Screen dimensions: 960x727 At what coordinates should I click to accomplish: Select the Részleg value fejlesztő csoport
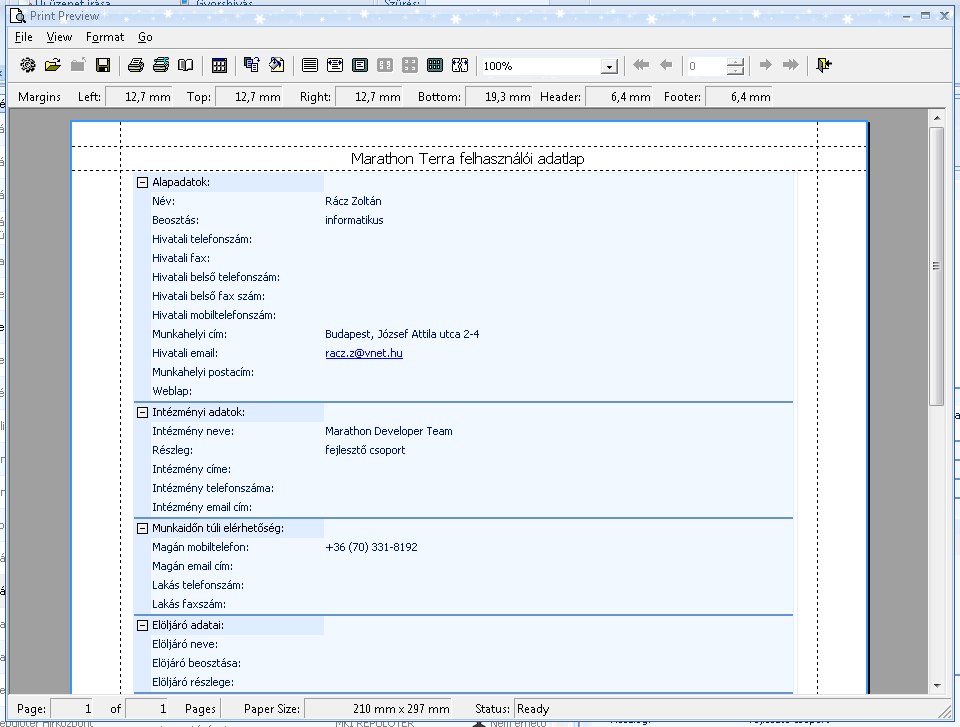pyautogui.click(x=365, y=450)
